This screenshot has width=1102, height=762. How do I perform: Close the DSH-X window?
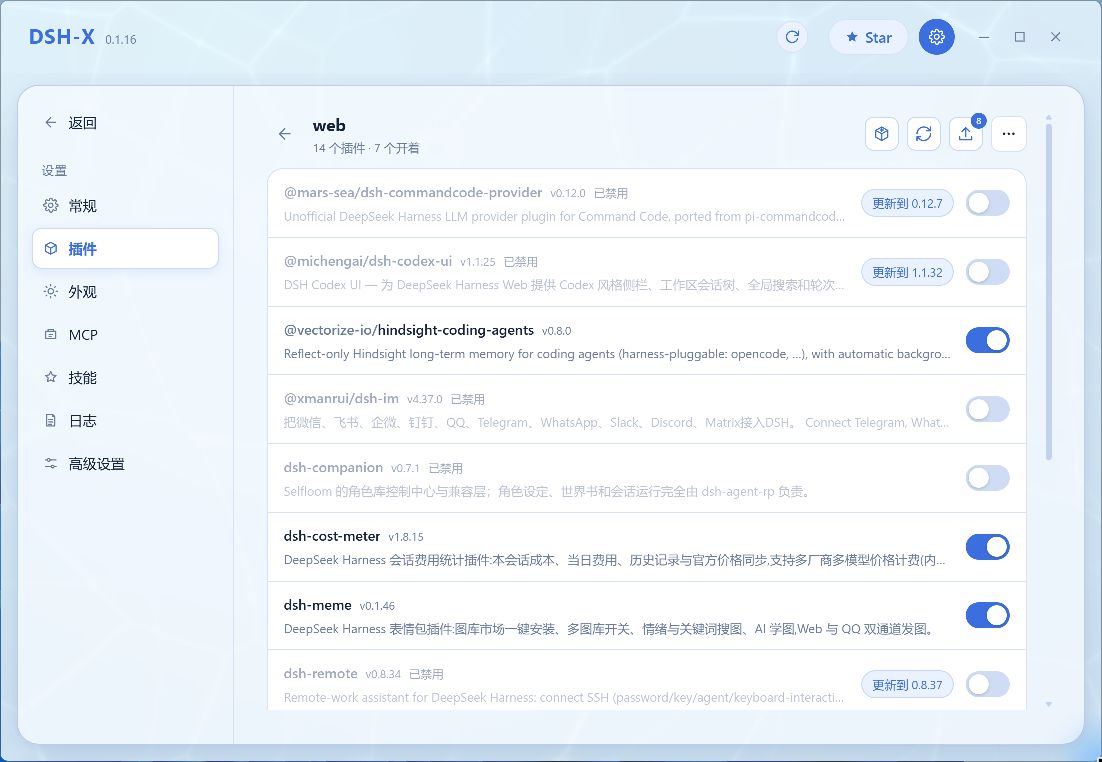point(1056,37)
